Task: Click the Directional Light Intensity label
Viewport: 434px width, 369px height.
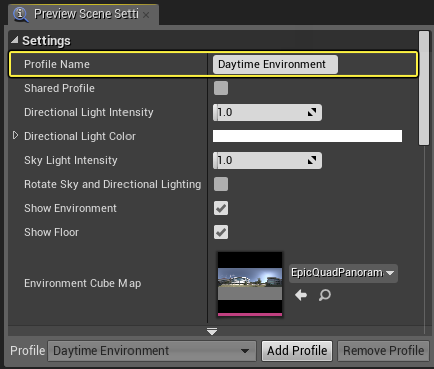Action: pyautogui.click(x=89, y=112)
